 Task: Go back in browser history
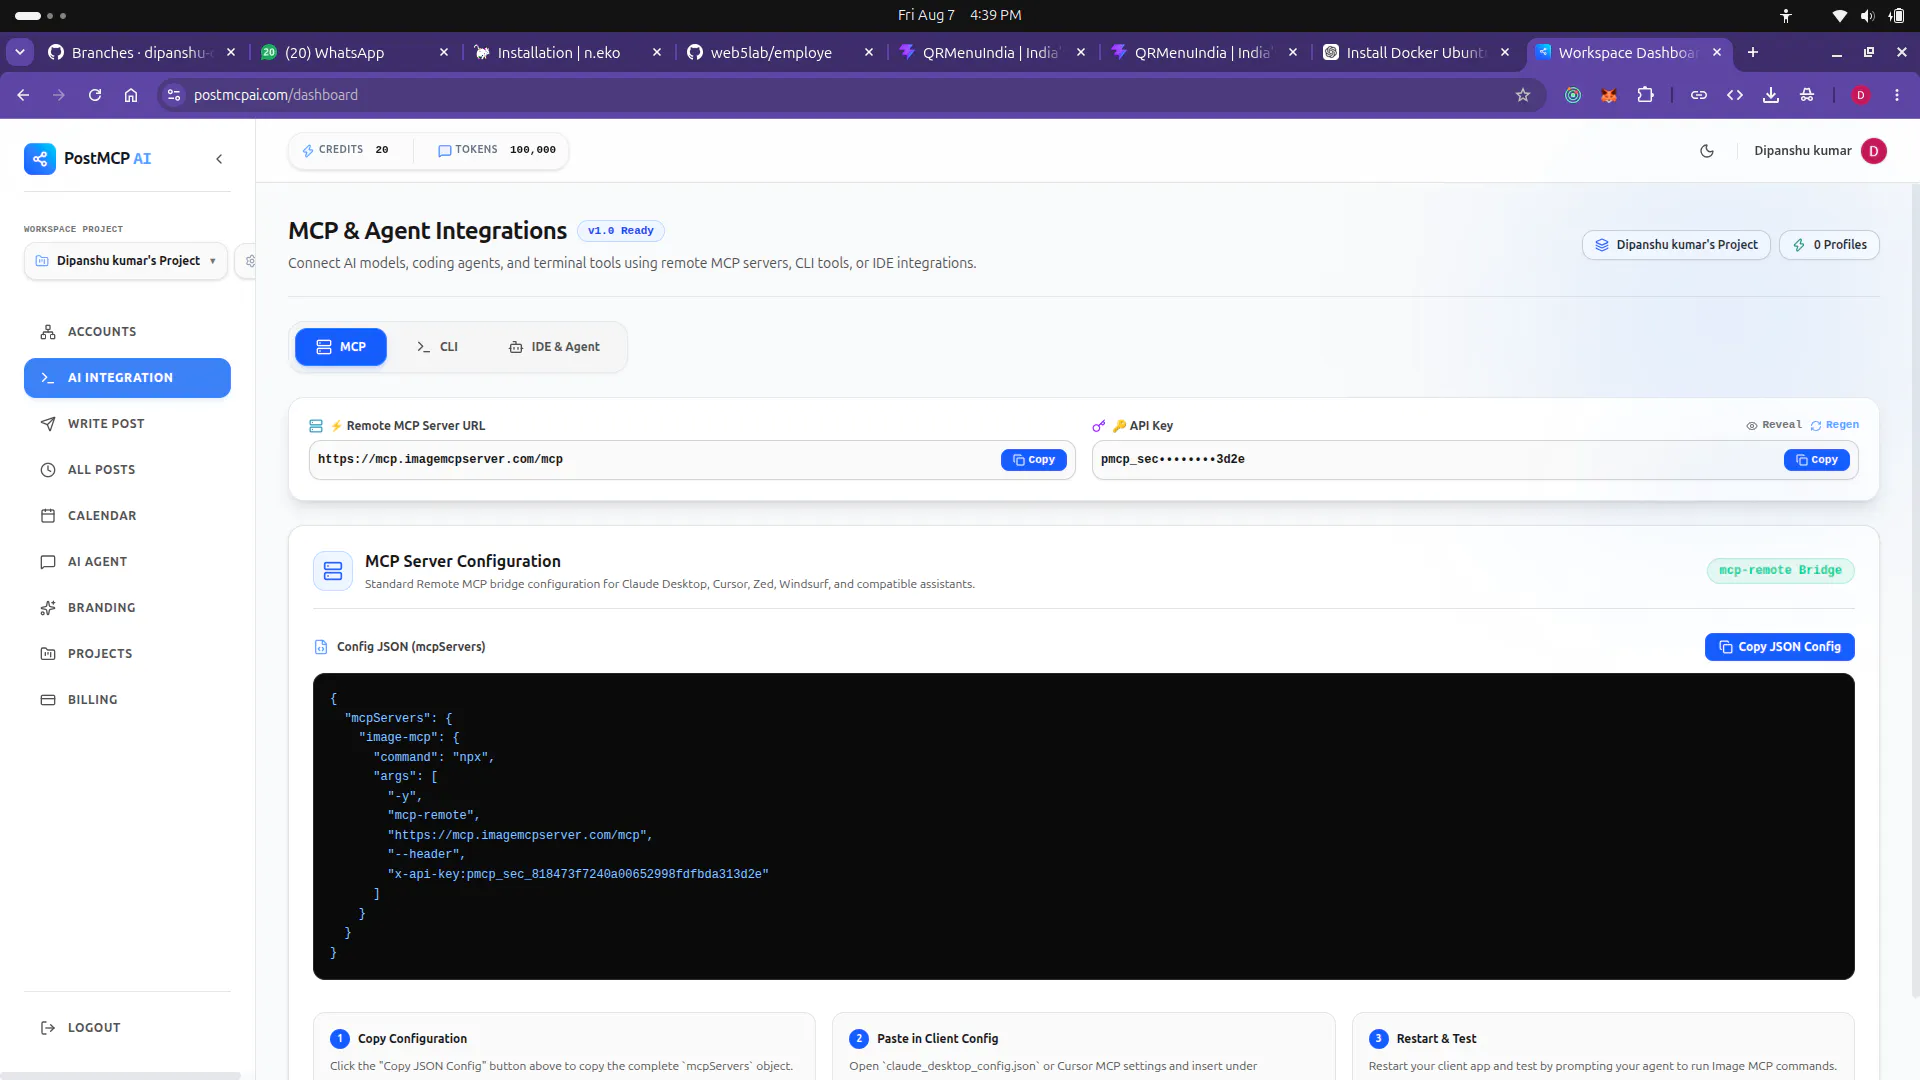[23, 95]
